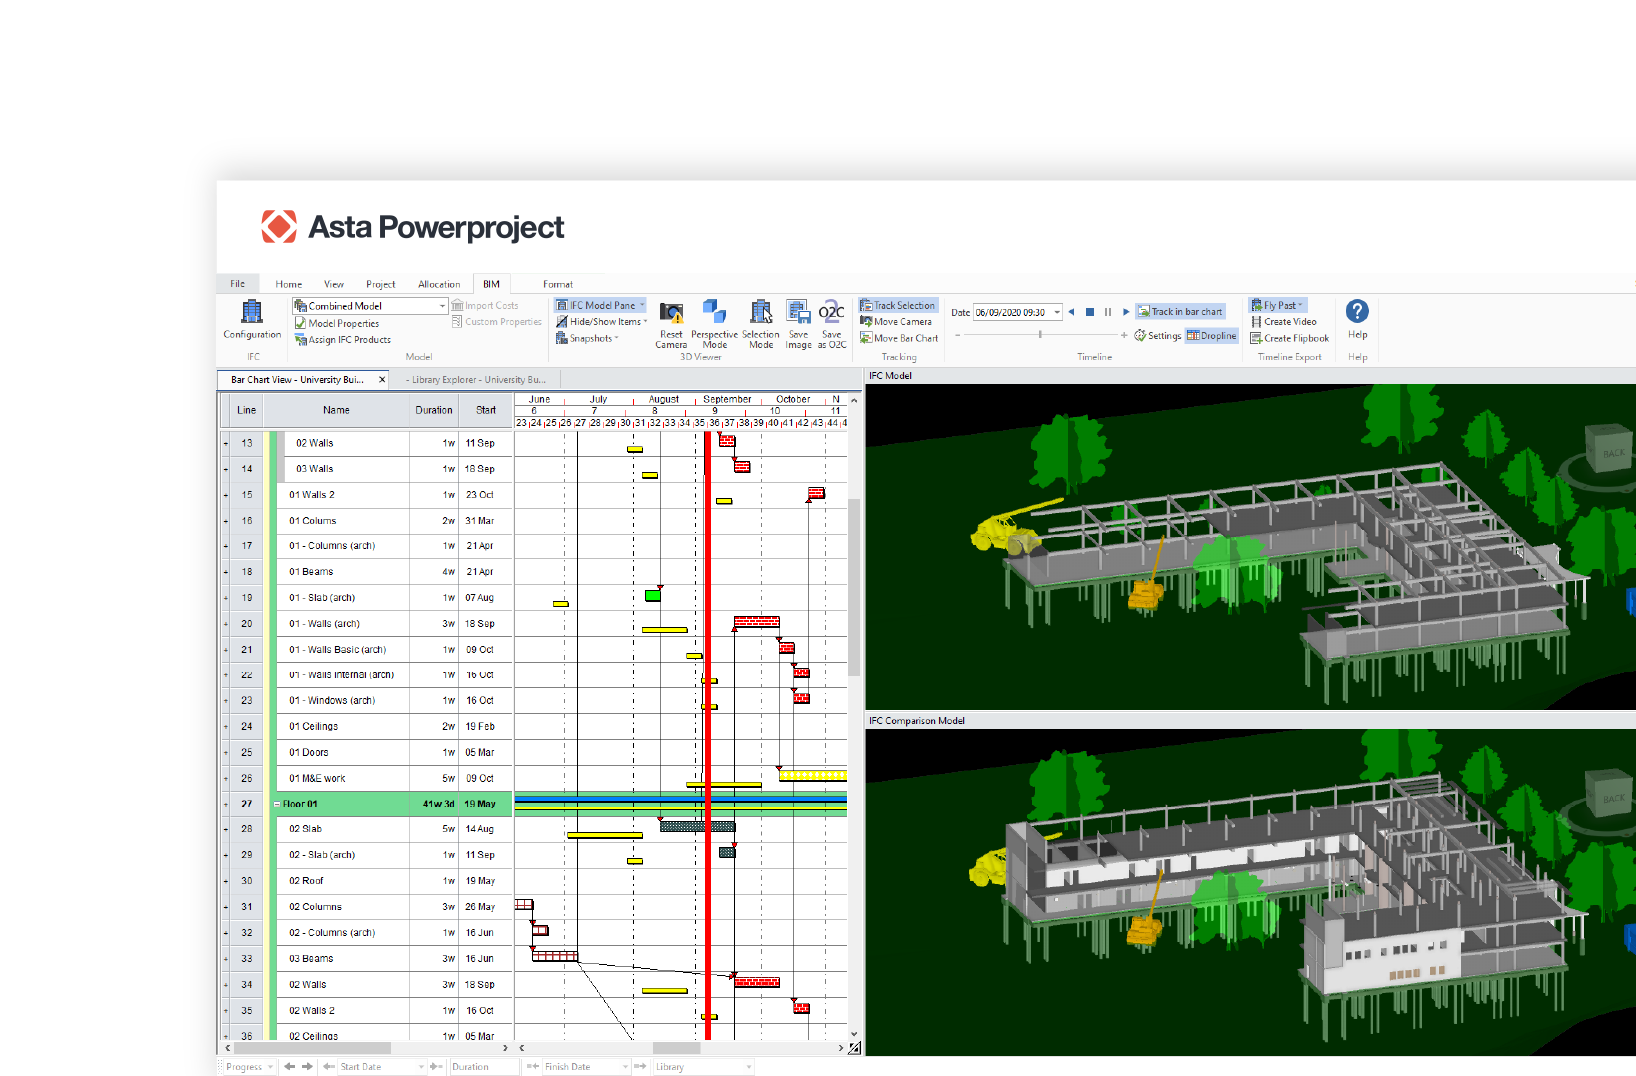Open the Fly Past dropdown
The image size is (1636, 1076).
point(1278,306)
